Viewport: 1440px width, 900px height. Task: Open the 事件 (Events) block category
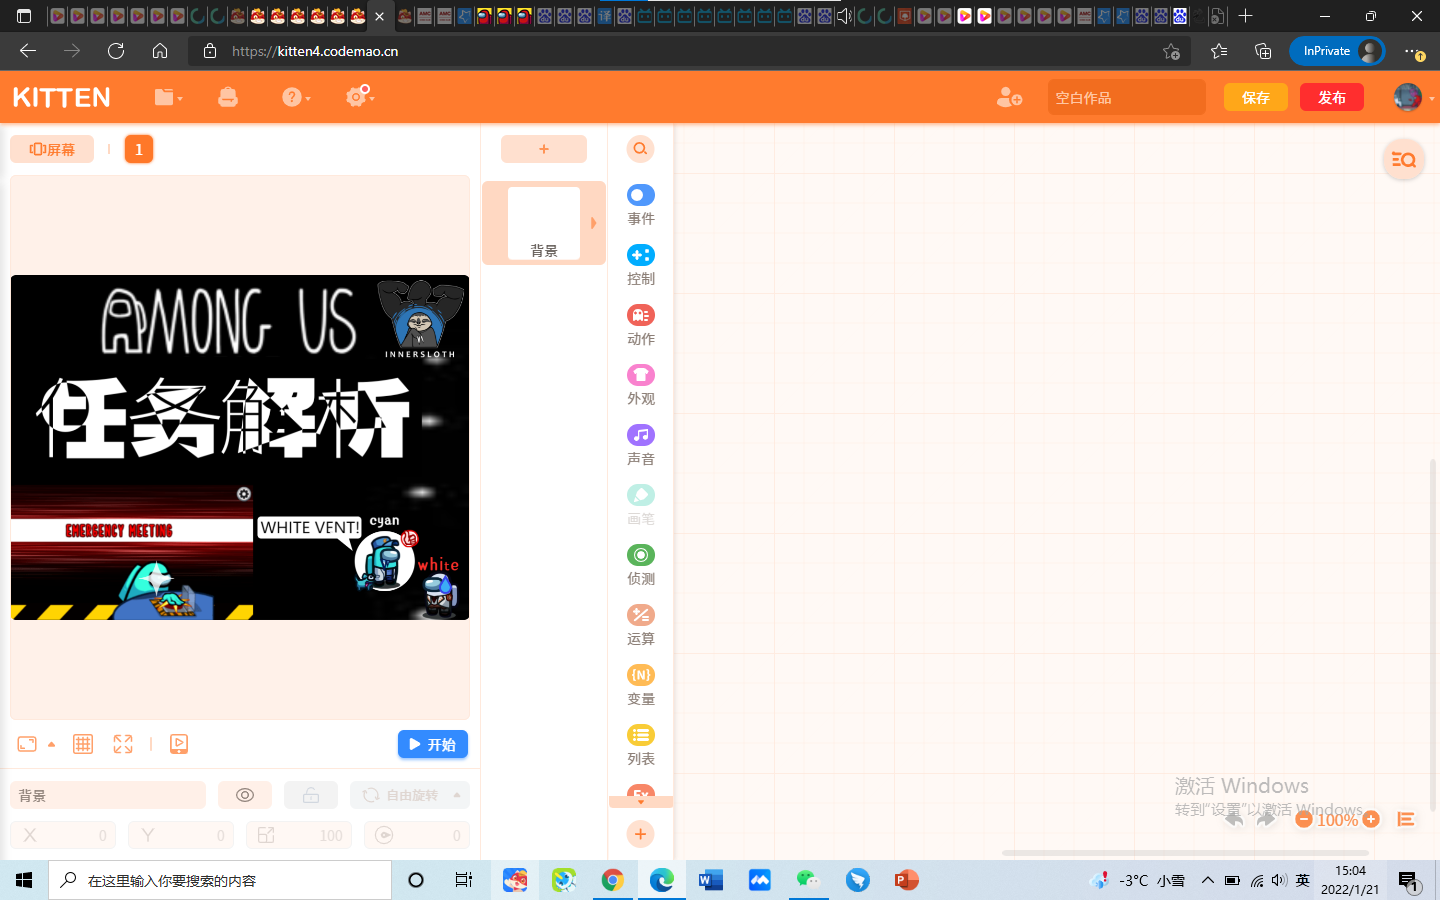(641, 205)
